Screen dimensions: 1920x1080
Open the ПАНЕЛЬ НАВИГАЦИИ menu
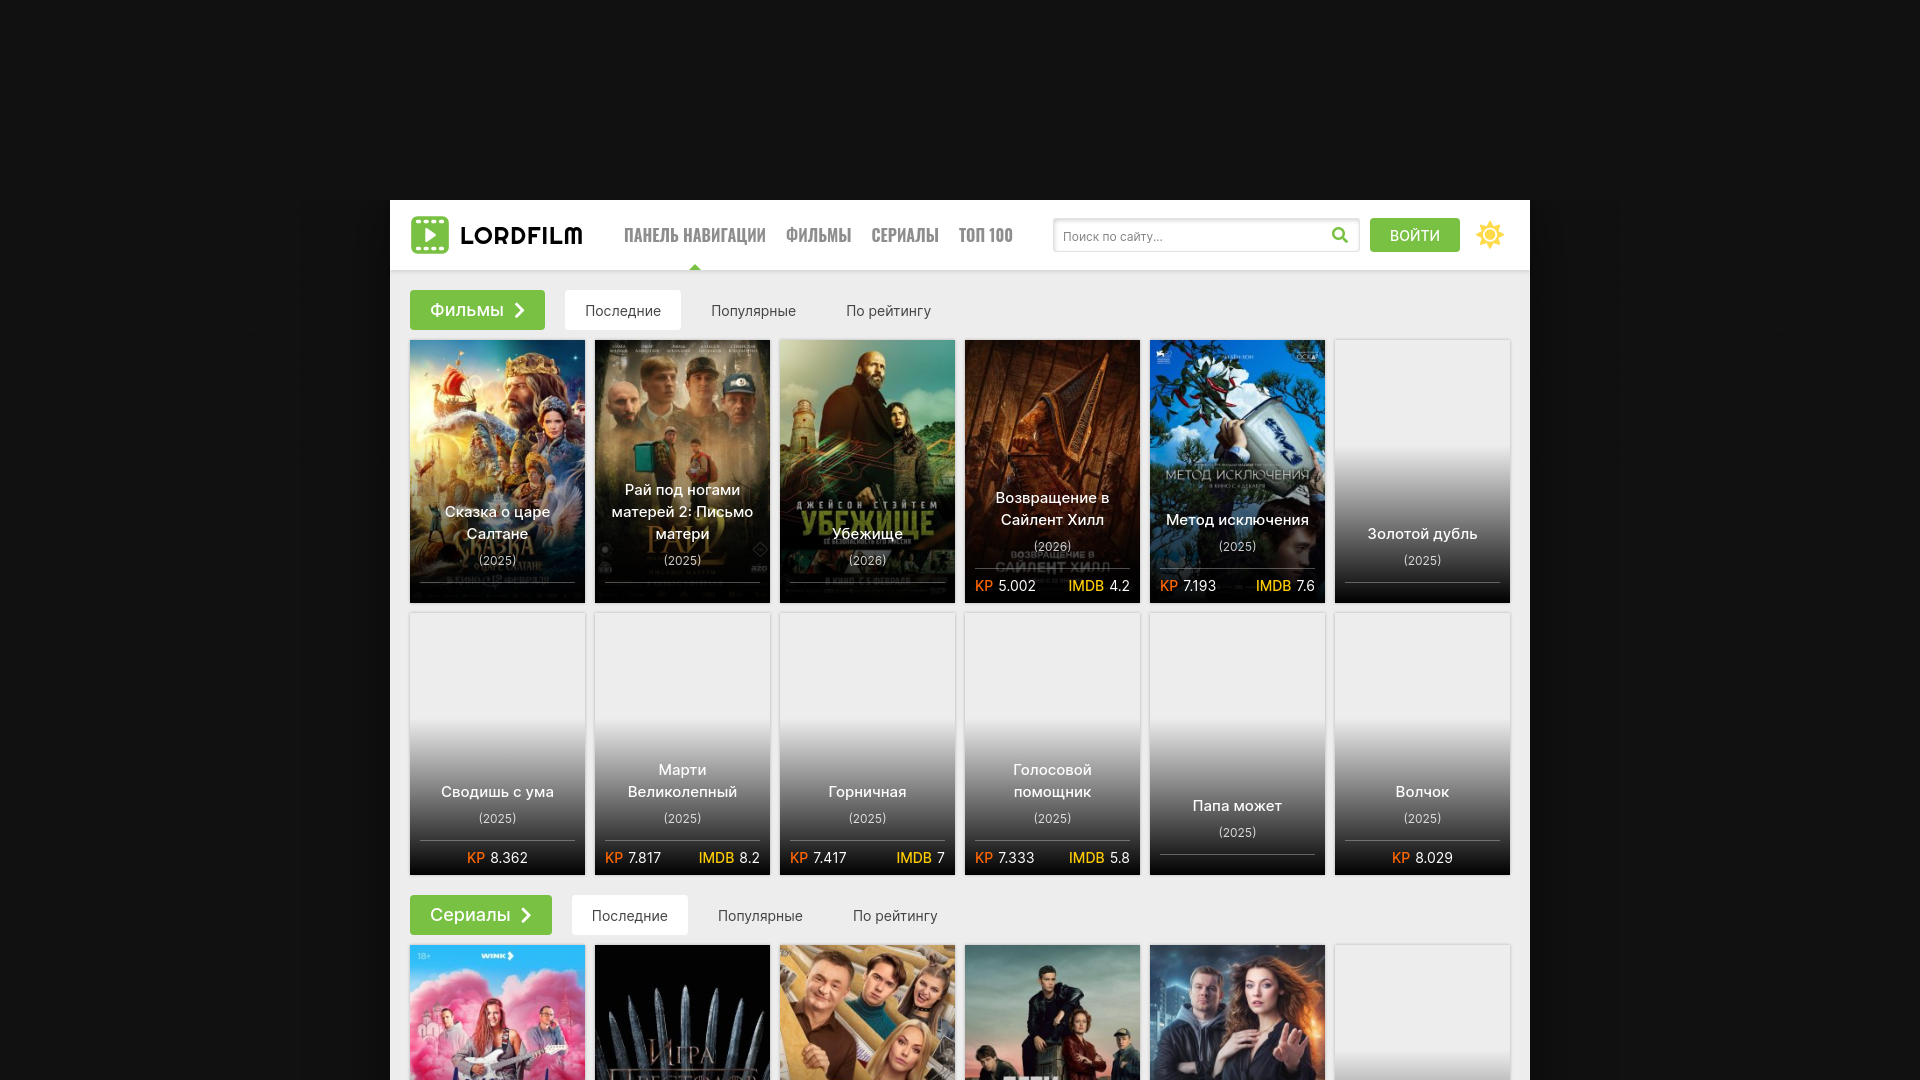pos(695,235)
